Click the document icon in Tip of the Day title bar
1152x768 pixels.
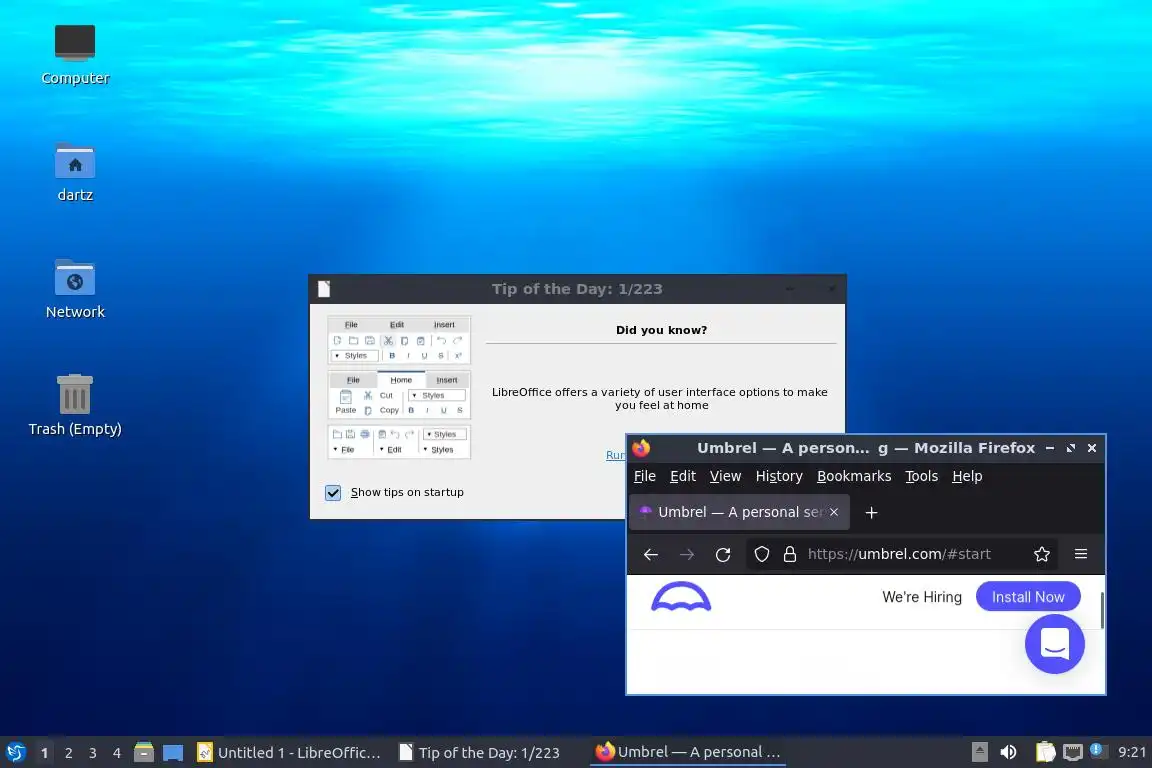[x=324, y=289]
